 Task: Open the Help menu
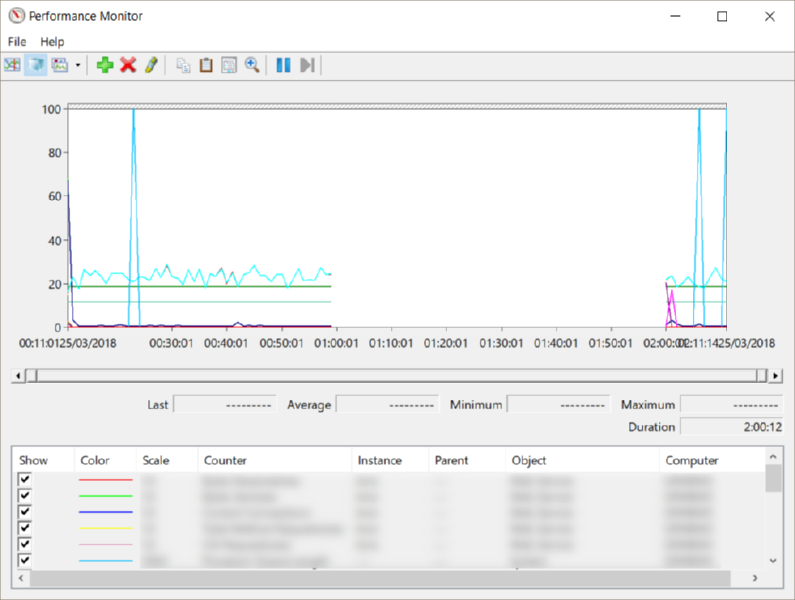(52, 42)
